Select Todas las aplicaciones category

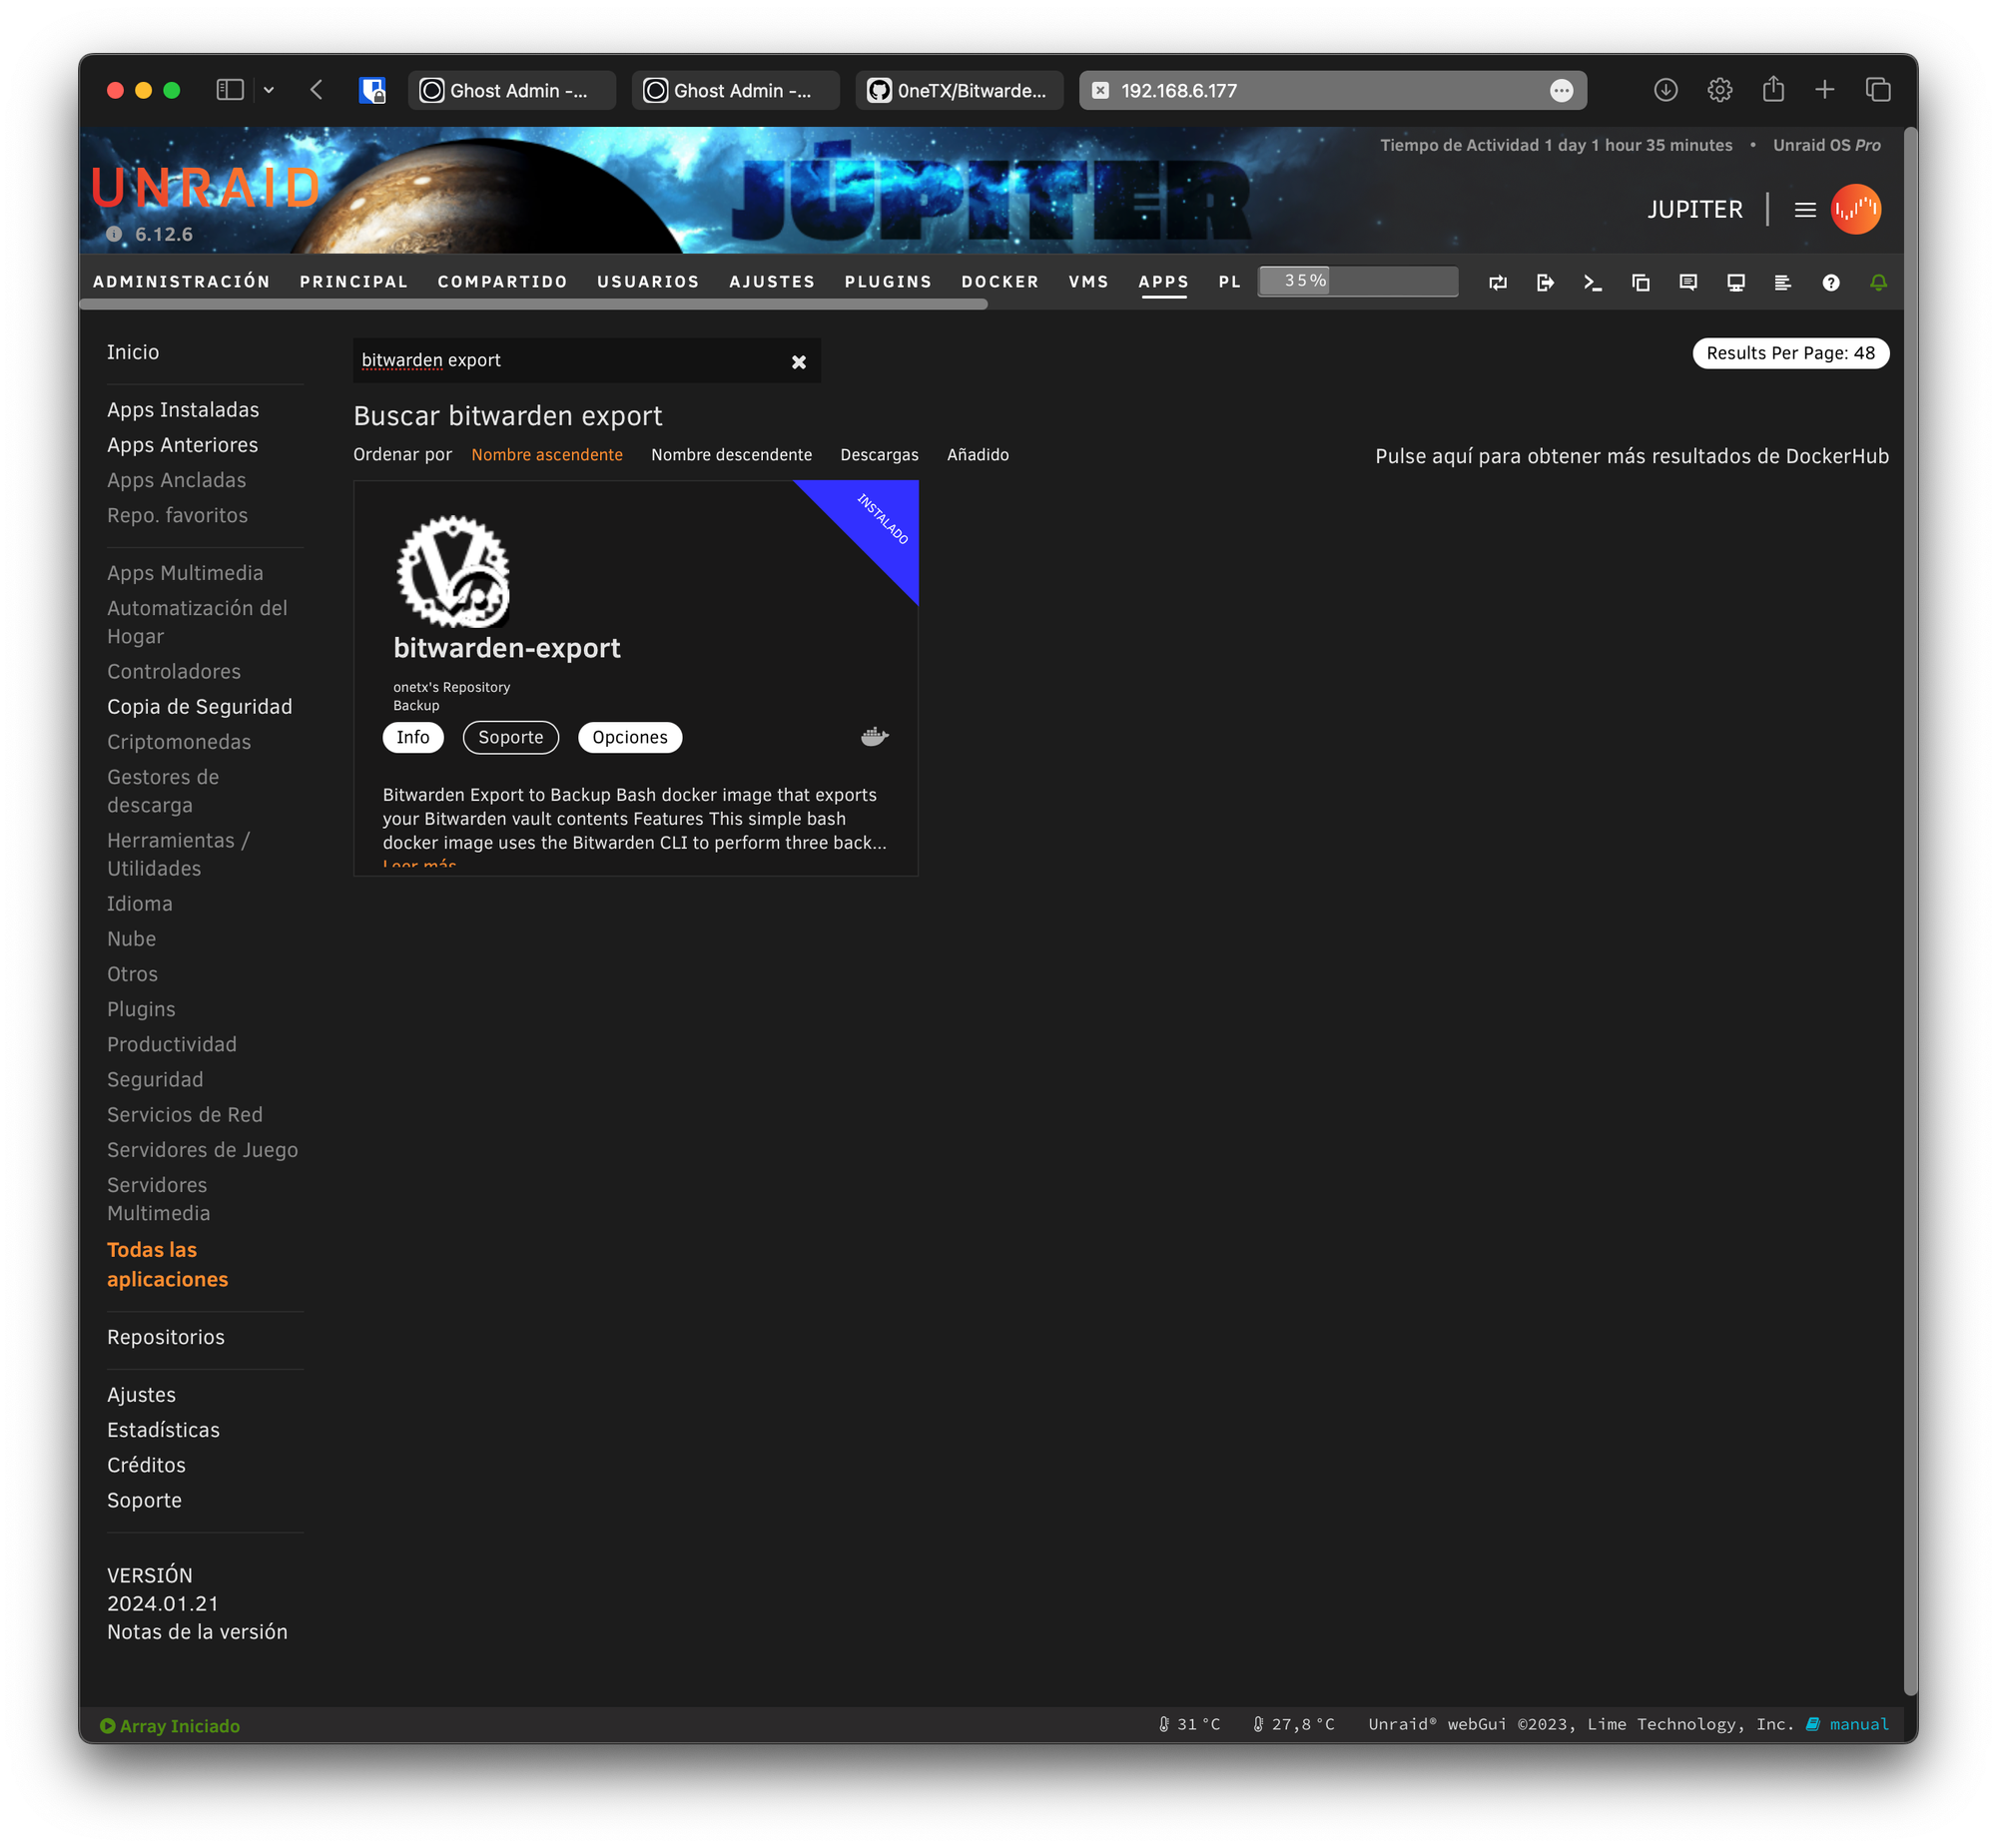coord(167,1264)
